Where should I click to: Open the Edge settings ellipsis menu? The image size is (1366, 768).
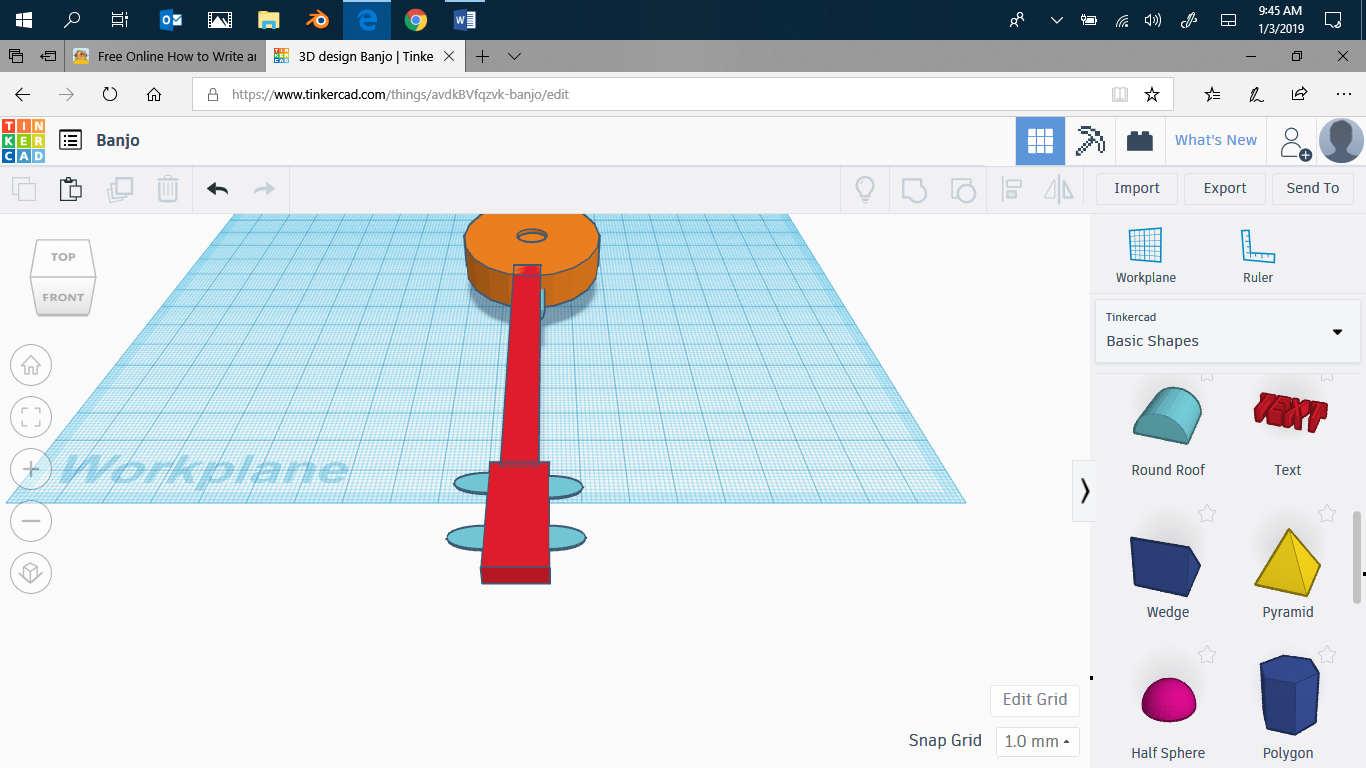pyautogui.click(x=1343, y=94)
